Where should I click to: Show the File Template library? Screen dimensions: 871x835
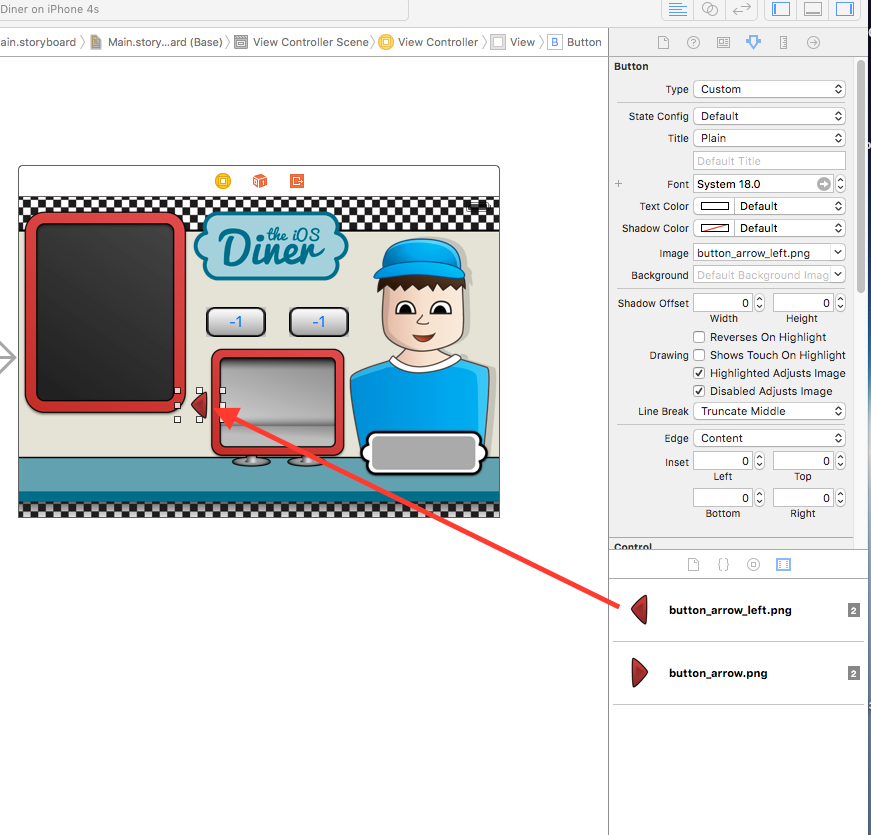[x=693, y=565]
